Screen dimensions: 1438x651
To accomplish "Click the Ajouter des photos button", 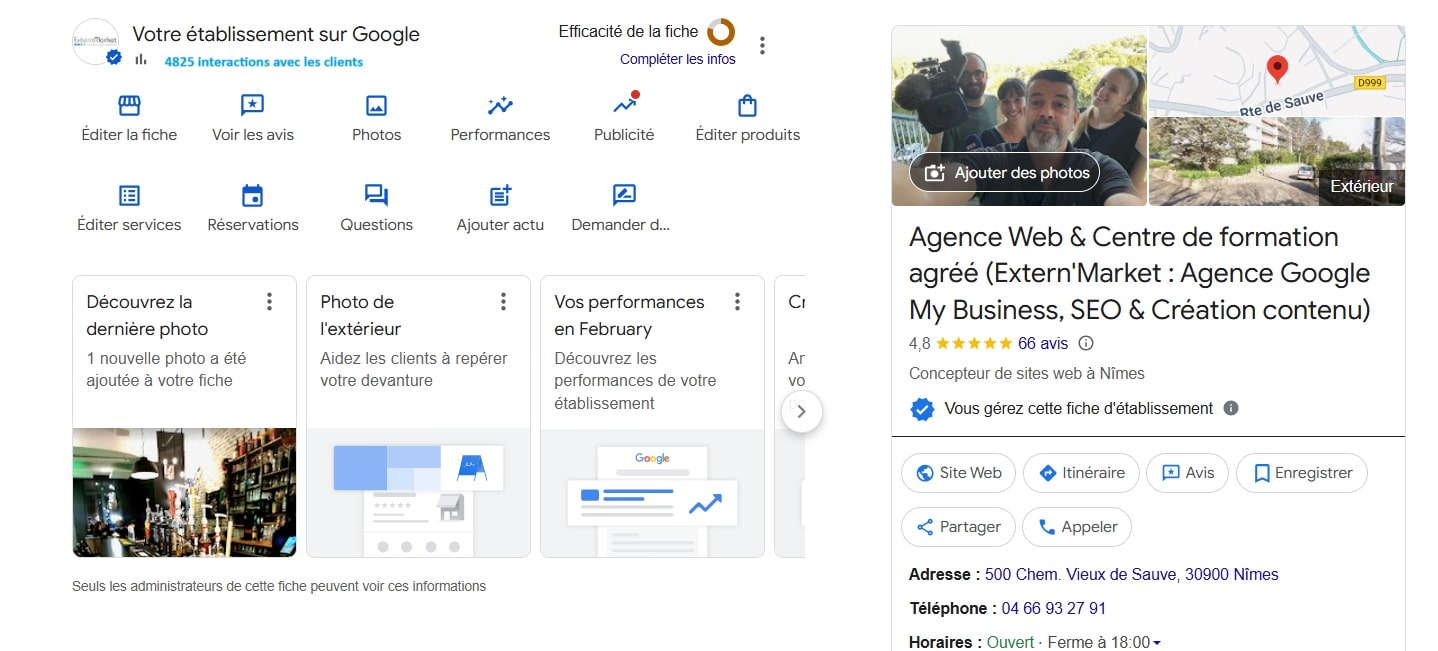I will [1005, 173].
